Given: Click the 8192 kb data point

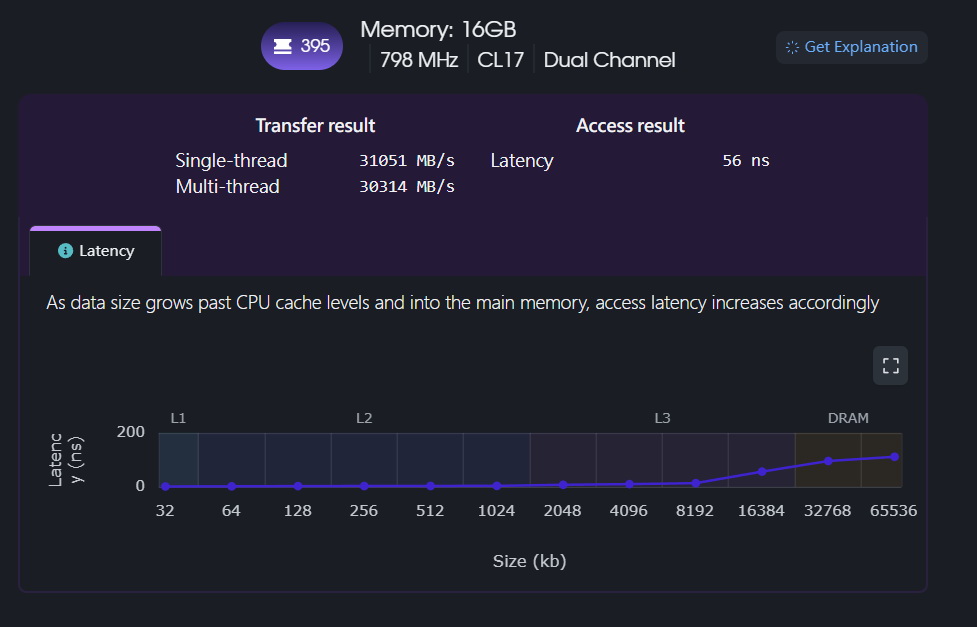Looking at the screenshot, I should 695,483.
